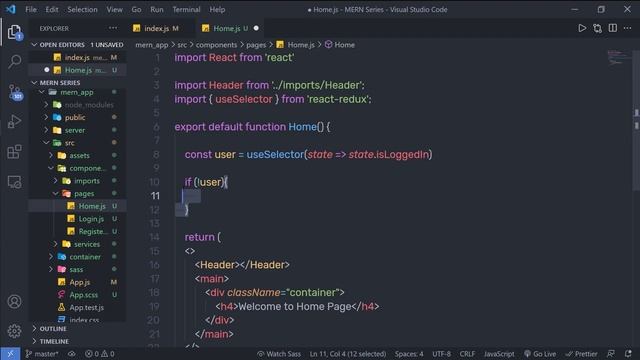The width and height of the screenshot is (640, 360).
Task: Click the master branch indicator
Action: point(42,354)
